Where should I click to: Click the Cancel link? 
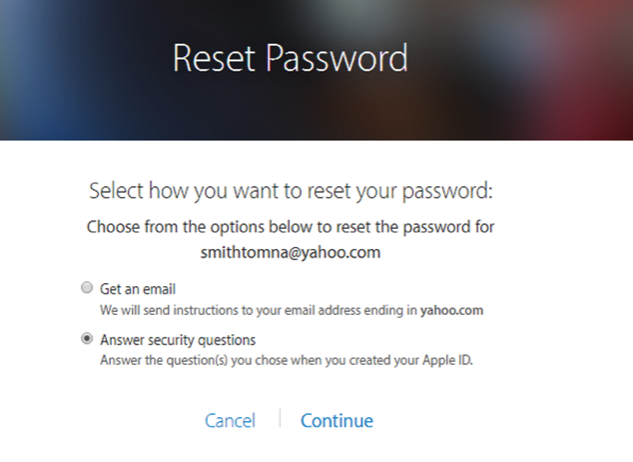[x=230, y=421]
